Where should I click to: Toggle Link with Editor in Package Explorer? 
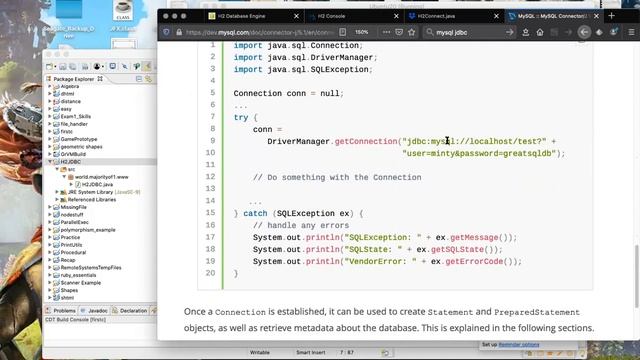[148, 79]
